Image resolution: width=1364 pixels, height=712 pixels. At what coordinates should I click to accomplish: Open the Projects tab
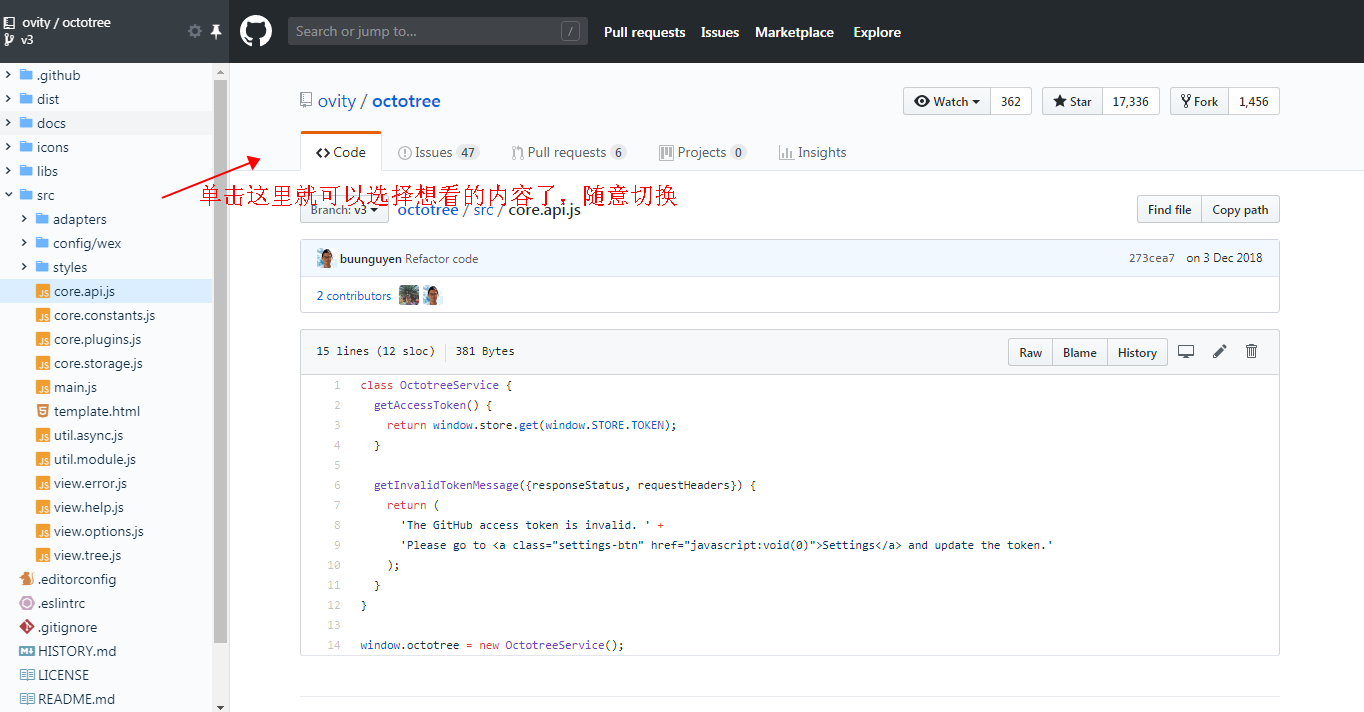[x=702, y=152]
